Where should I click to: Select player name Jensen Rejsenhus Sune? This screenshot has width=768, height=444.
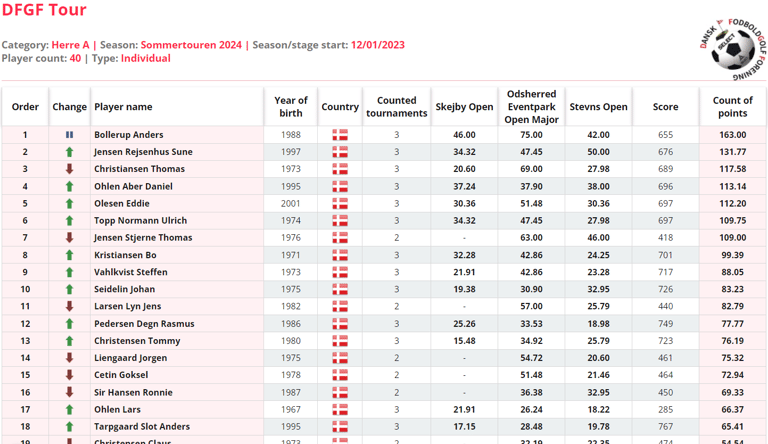click(144, 152)
